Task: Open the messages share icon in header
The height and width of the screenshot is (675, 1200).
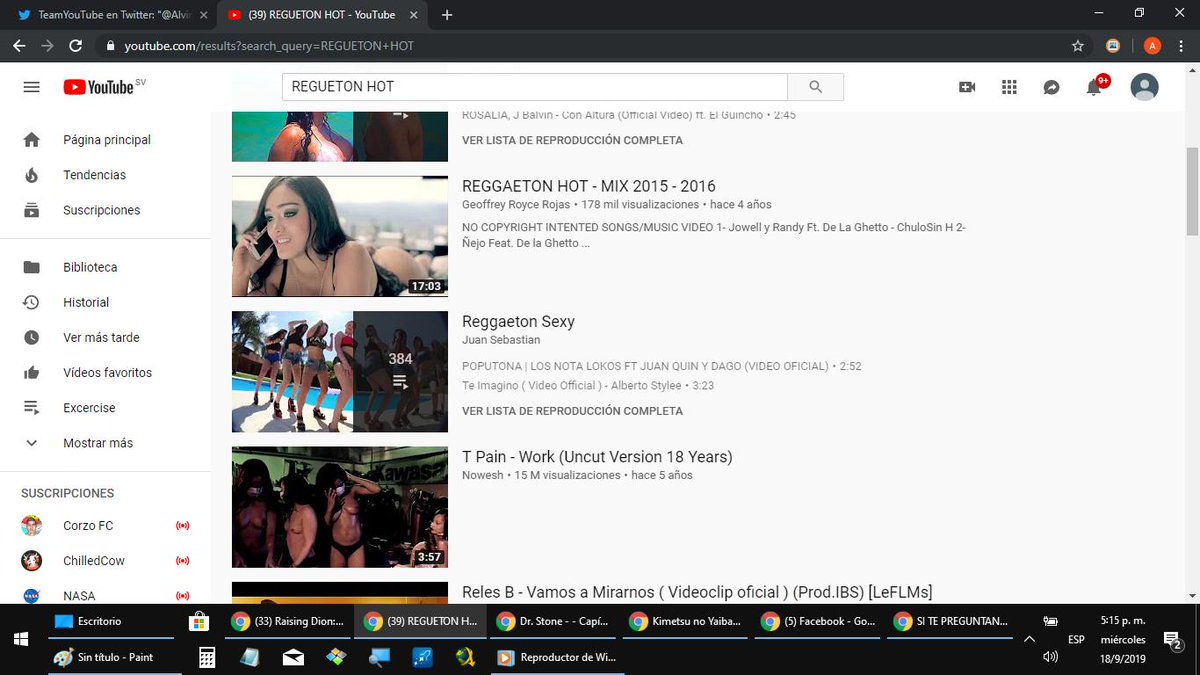Action: (1051, 87)
